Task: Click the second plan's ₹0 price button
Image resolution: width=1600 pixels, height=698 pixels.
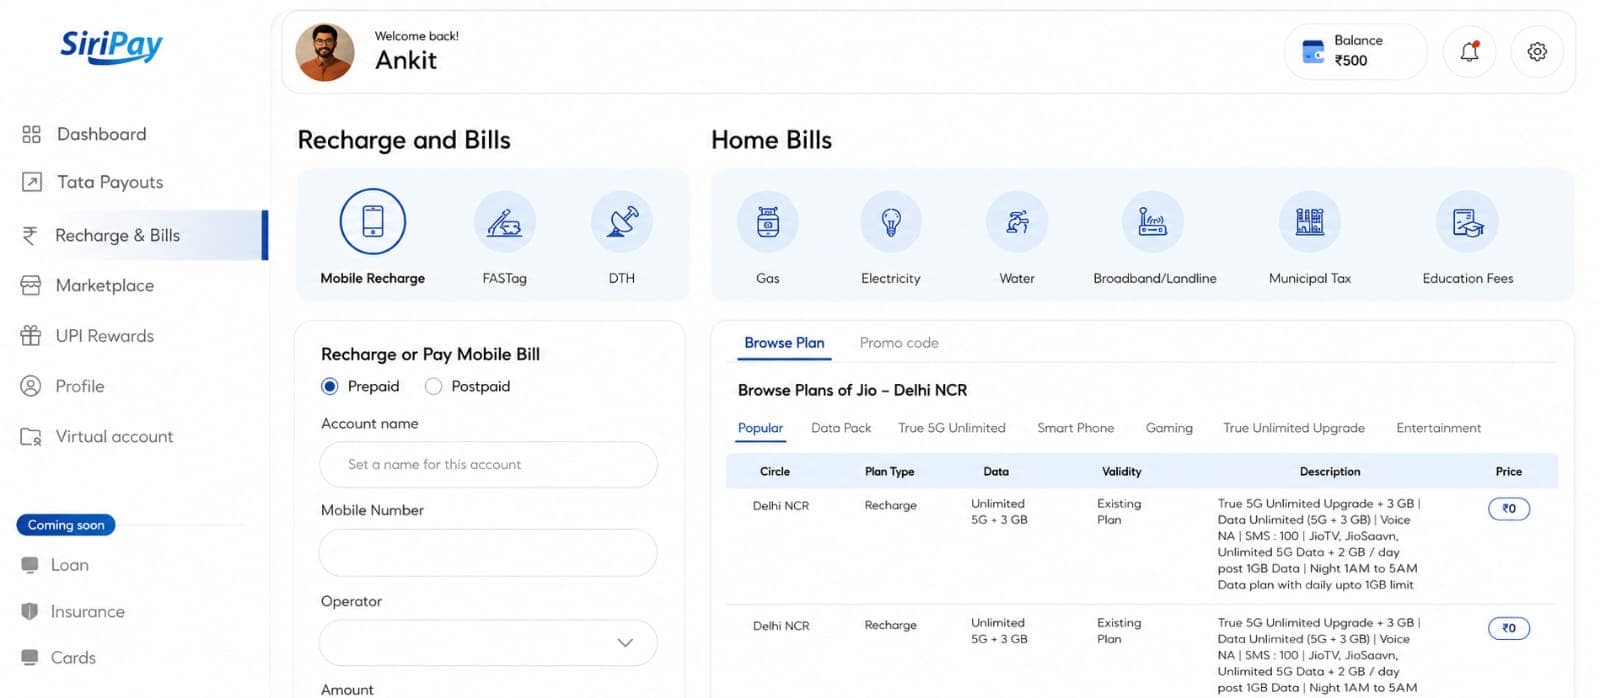Action: click(x=1509, y=628)
